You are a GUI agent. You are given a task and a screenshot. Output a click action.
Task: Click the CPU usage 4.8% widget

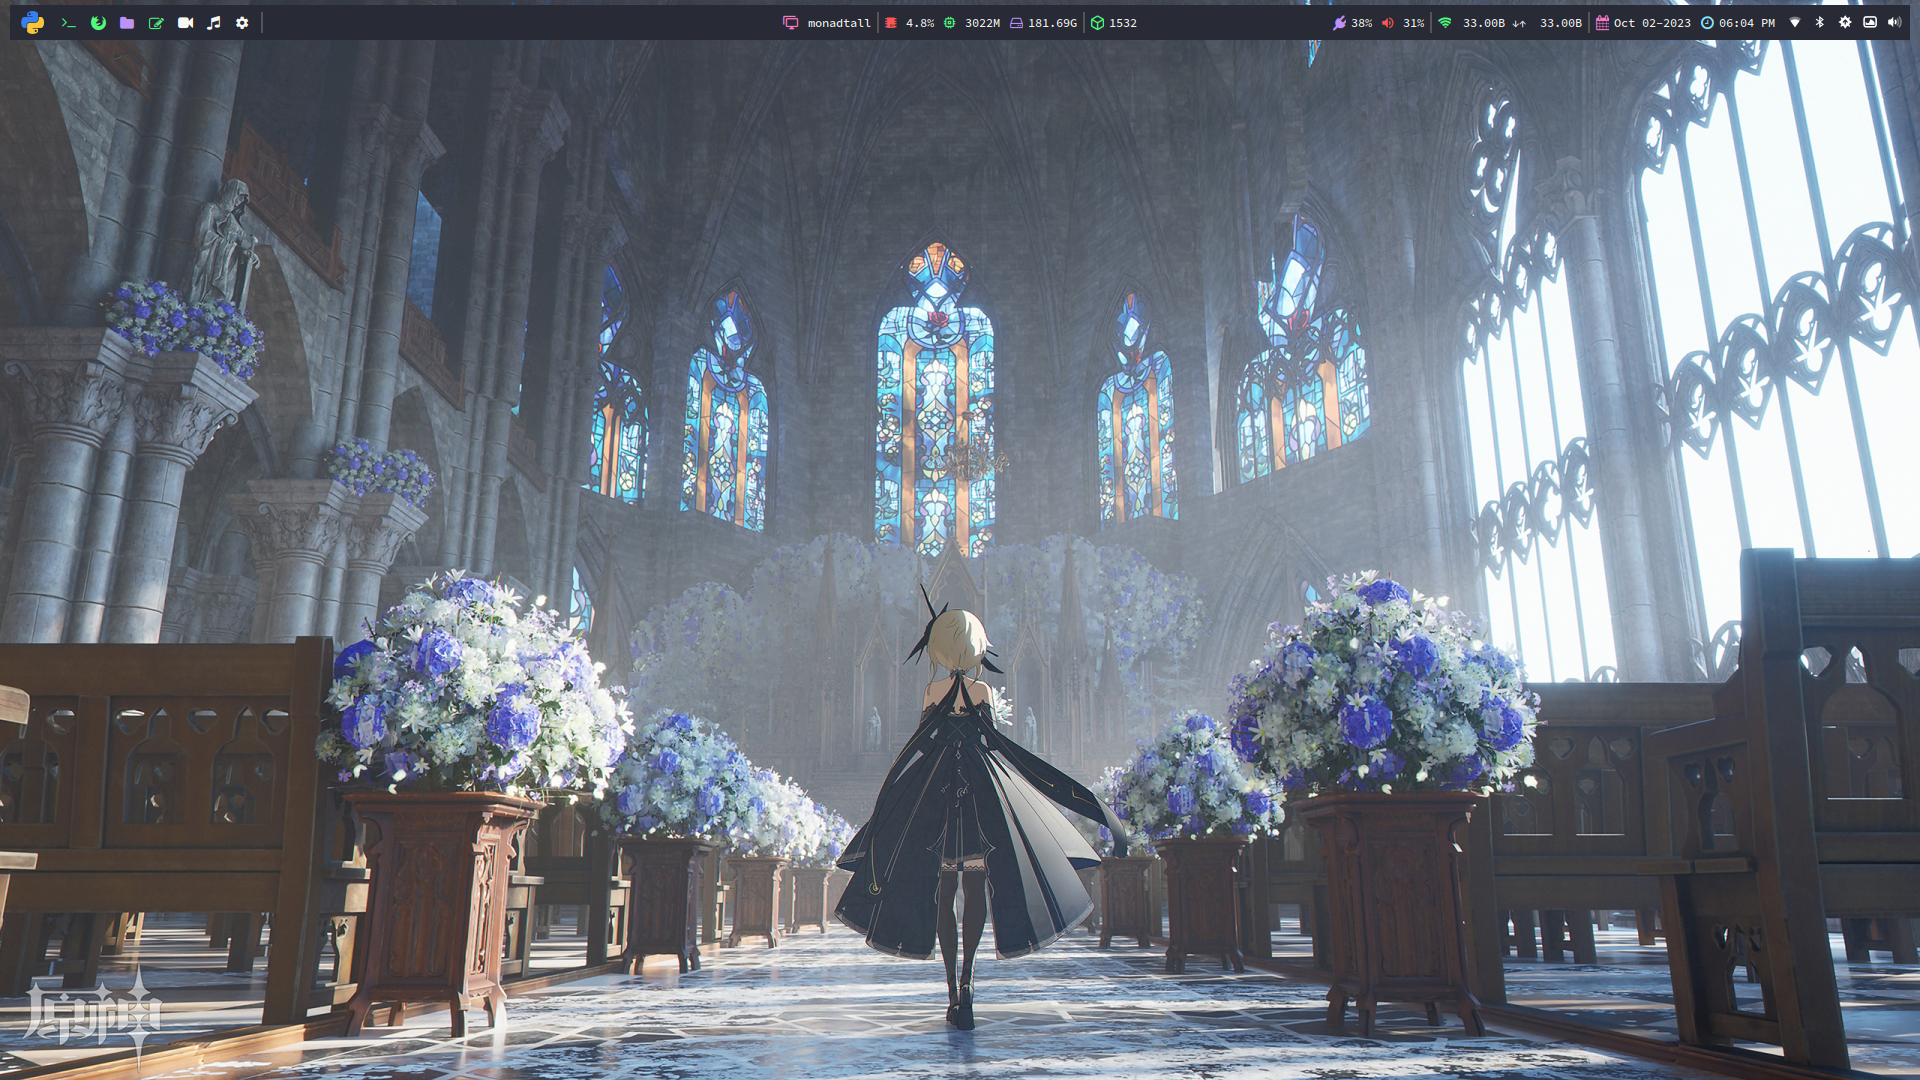point(918,22)
